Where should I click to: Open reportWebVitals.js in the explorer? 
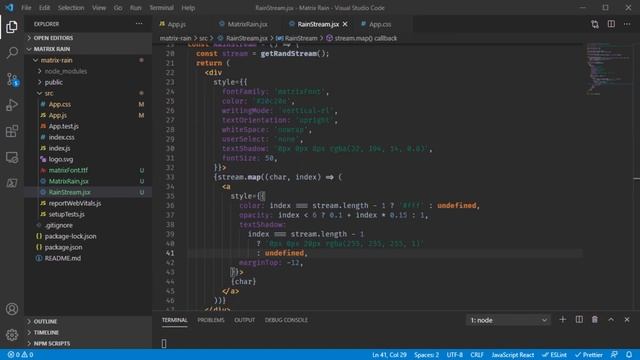click(x=88, y=203)
